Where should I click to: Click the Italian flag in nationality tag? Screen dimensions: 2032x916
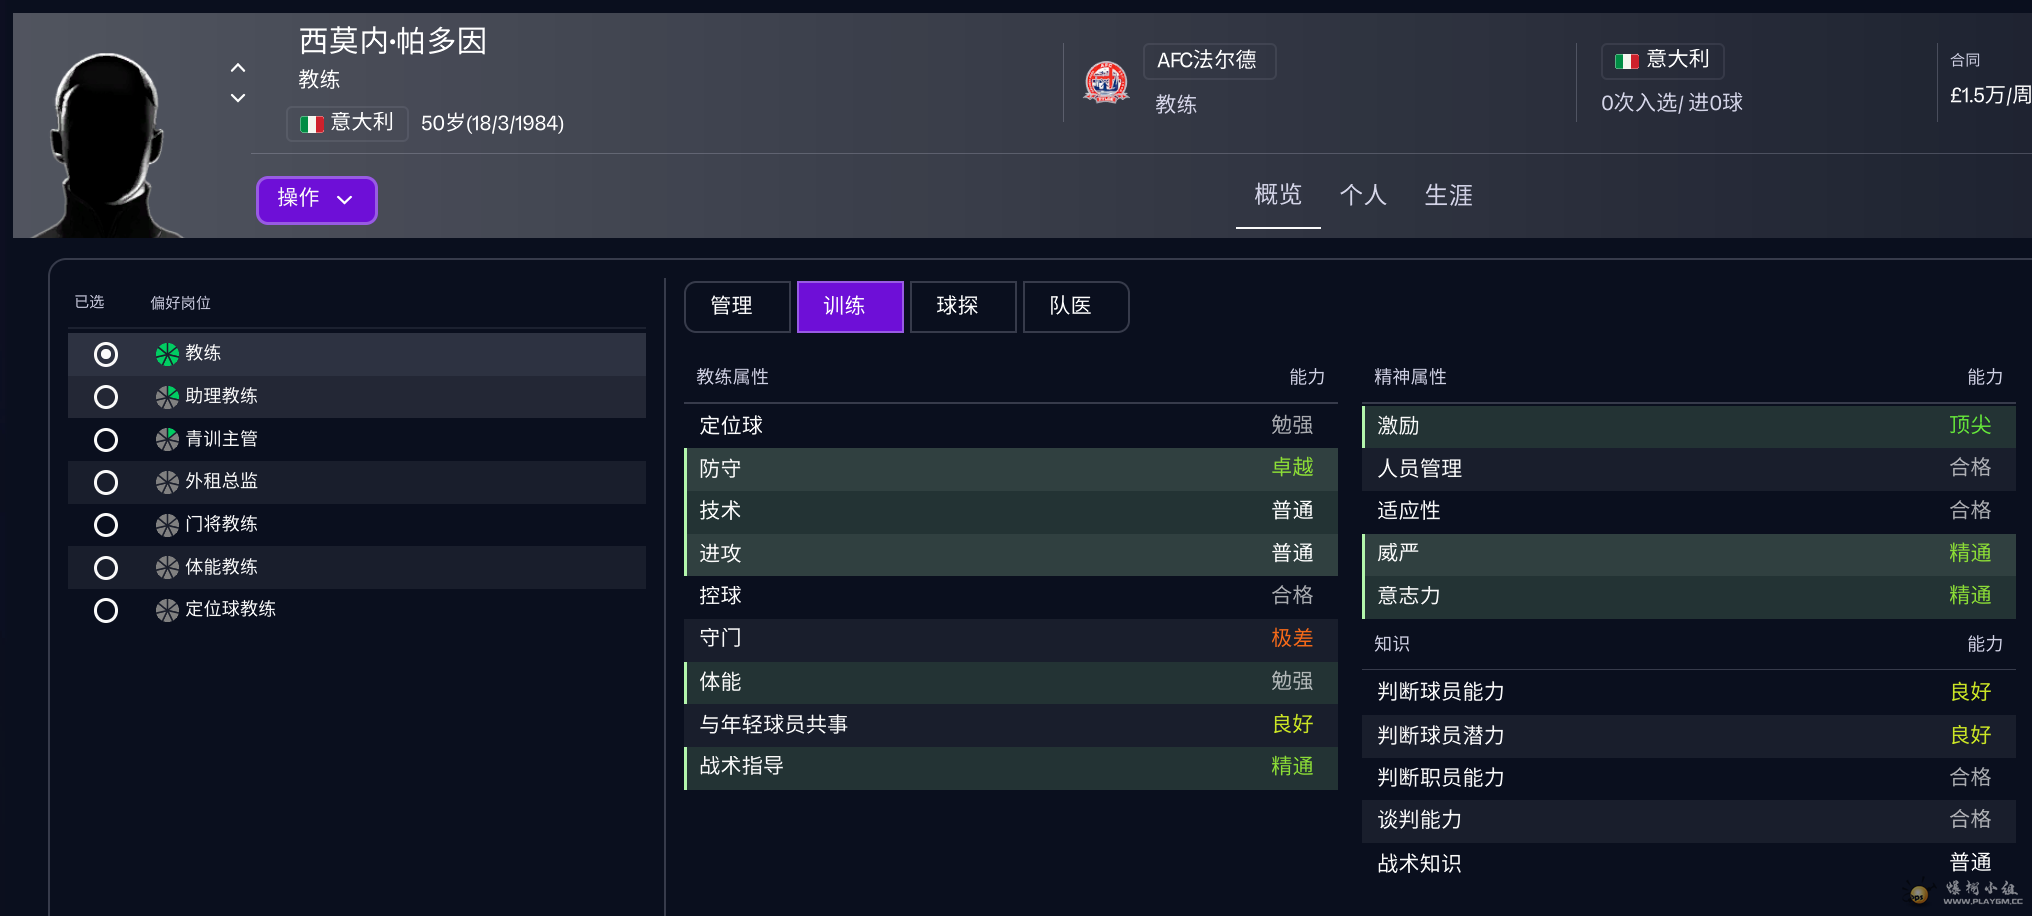coord(312,124)
